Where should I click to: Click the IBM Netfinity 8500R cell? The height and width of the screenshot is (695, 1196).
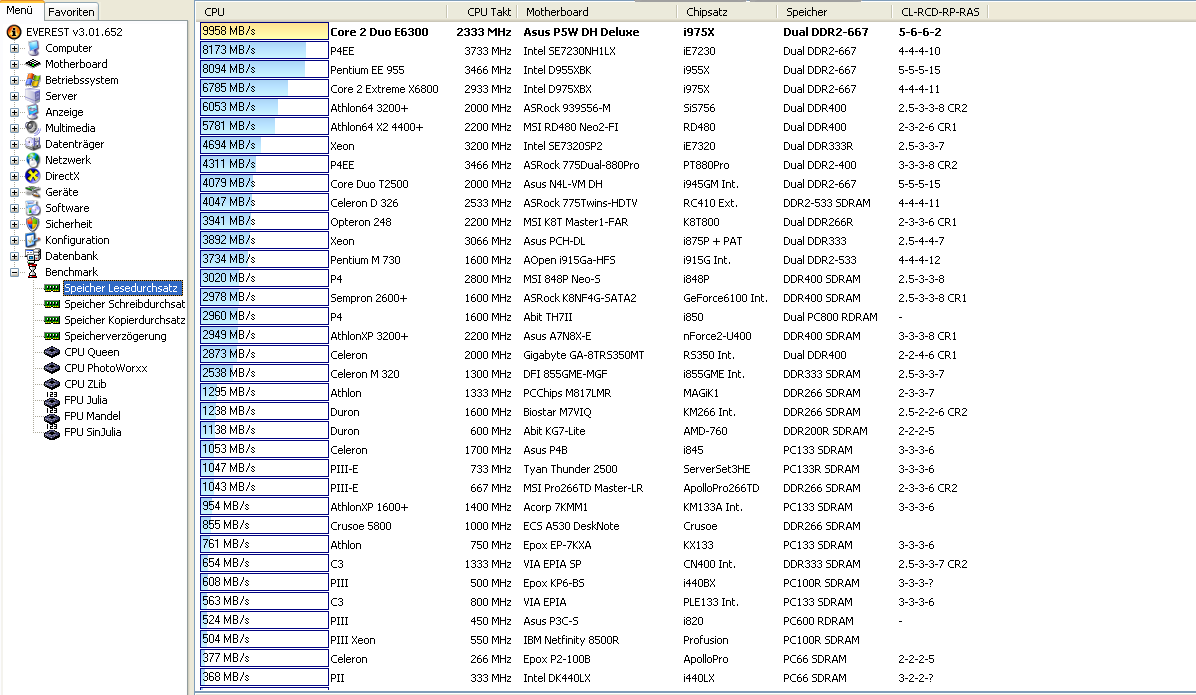point(571,640)
